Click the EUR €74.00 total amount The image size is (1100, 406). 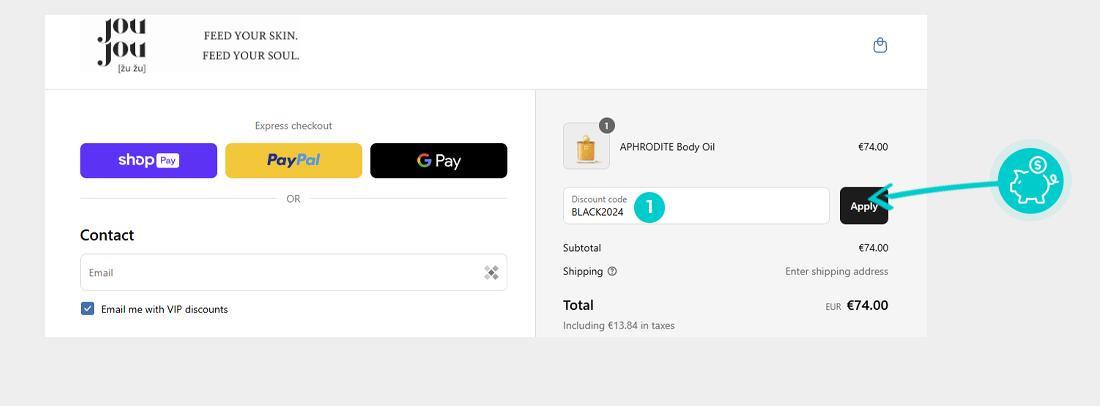(x=857, y=306)
